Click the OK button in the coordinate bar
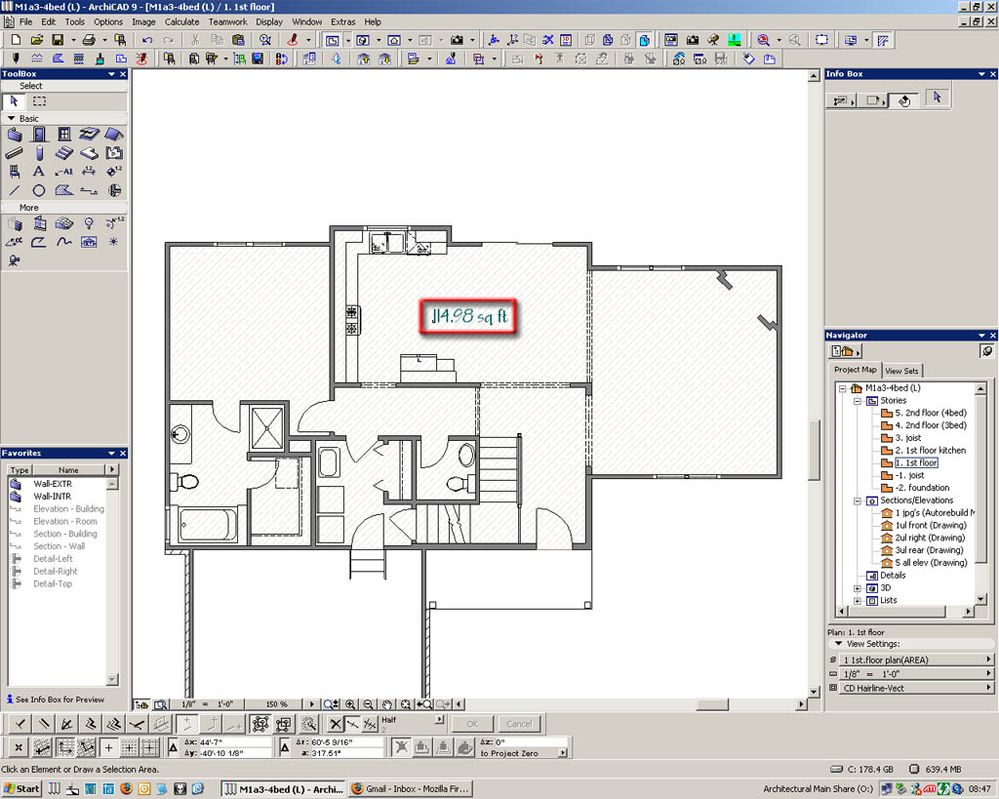 [x=473, y=723]
